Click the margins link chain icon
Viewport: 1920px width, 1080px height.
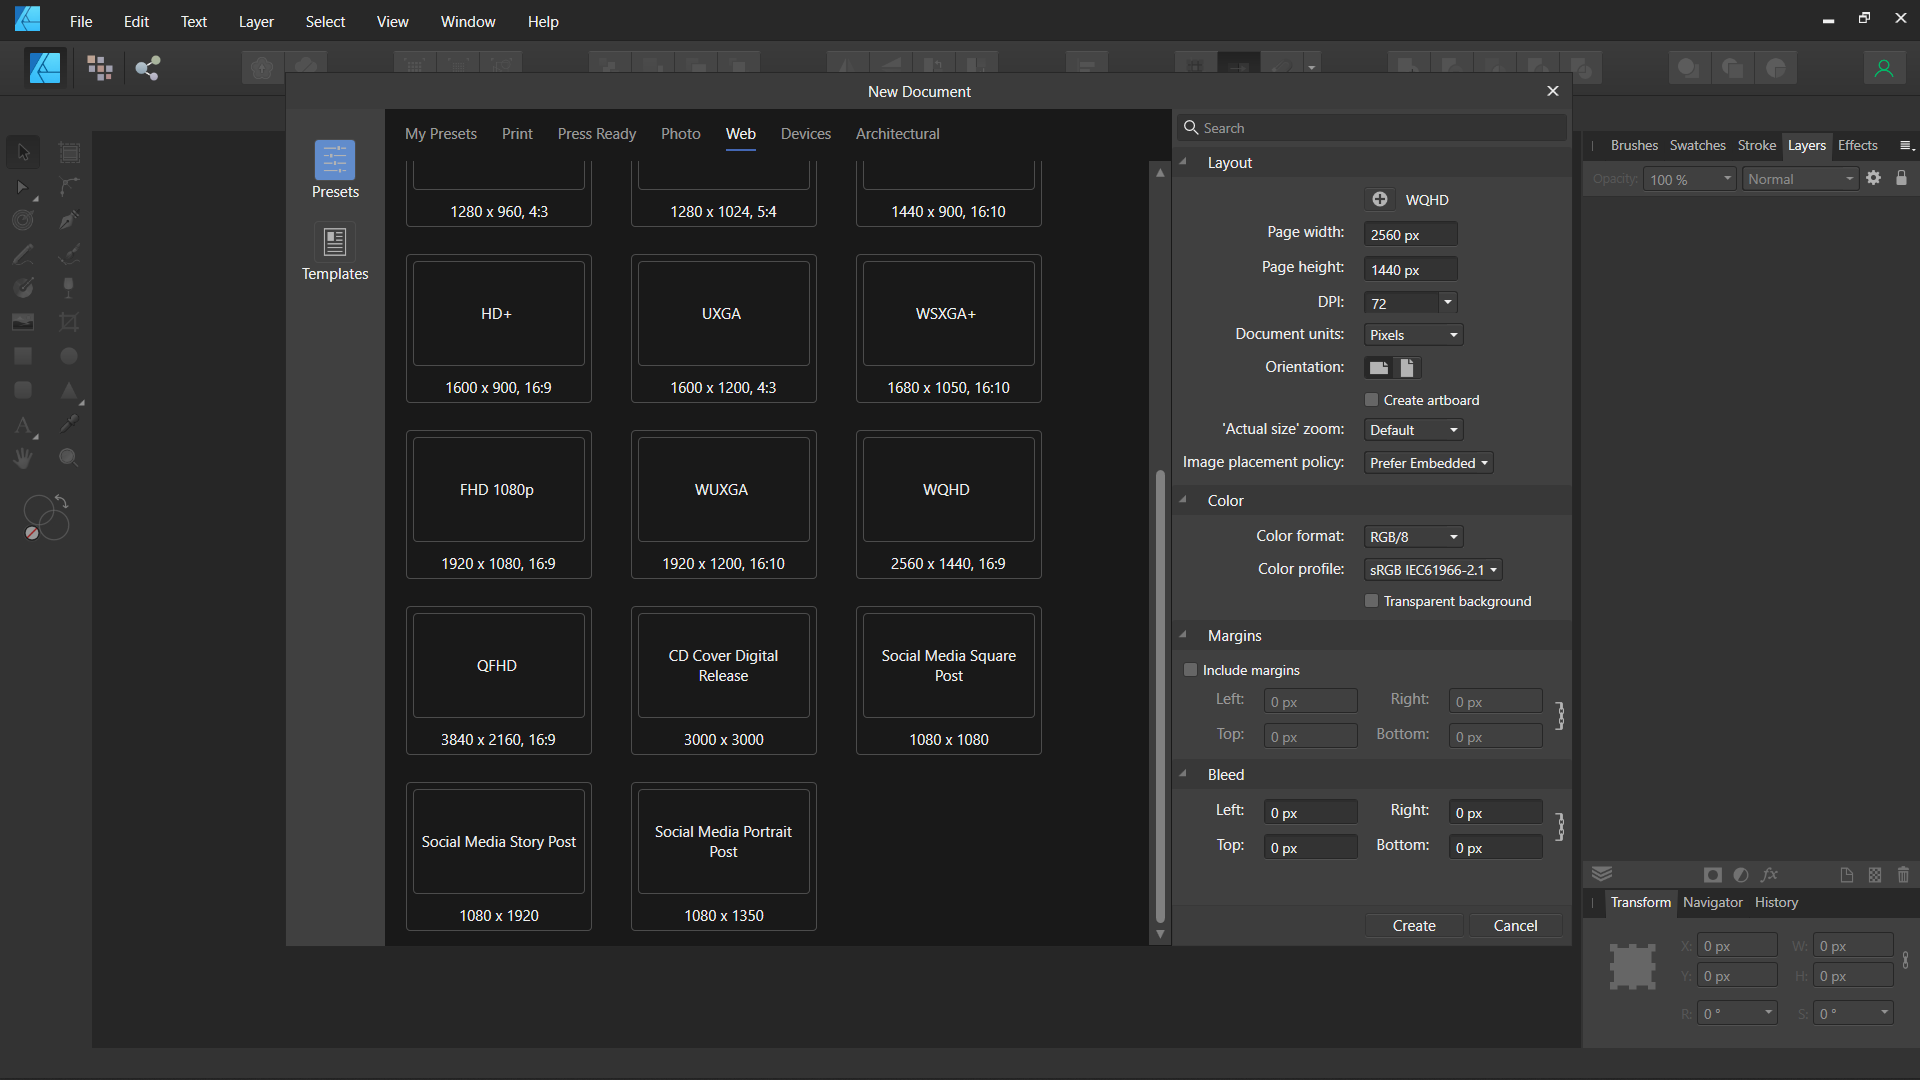click(1559, 716)
